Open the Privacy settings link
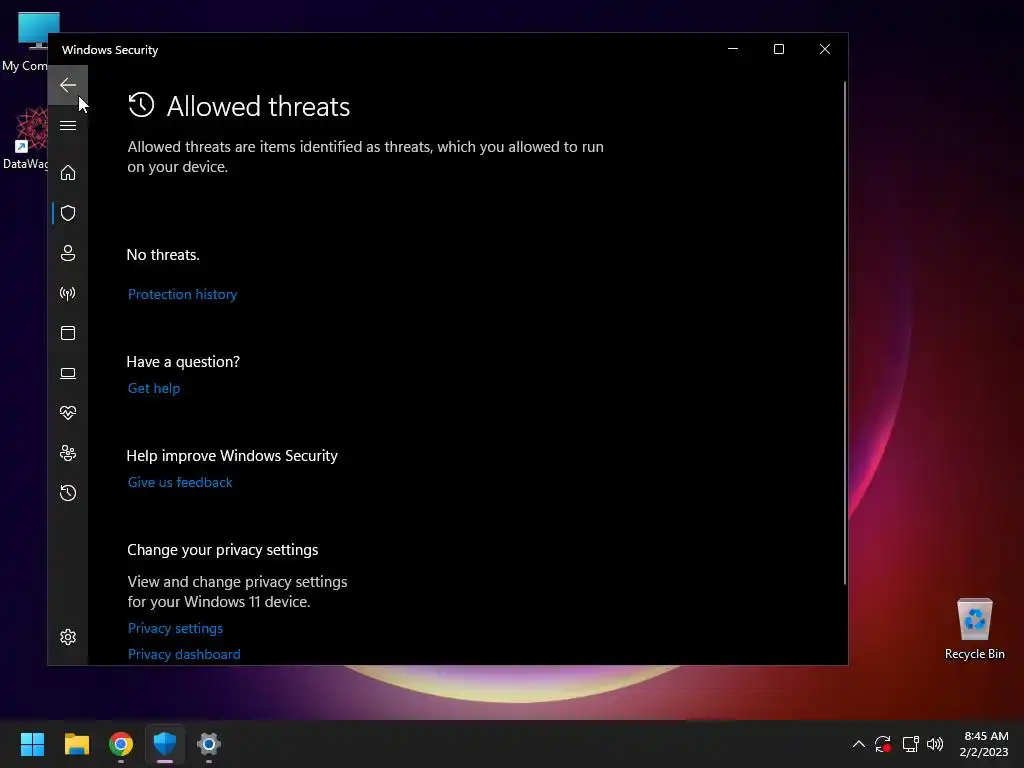Image resolution: width=1024 pixels, height=768 pixels. [176, 628]
